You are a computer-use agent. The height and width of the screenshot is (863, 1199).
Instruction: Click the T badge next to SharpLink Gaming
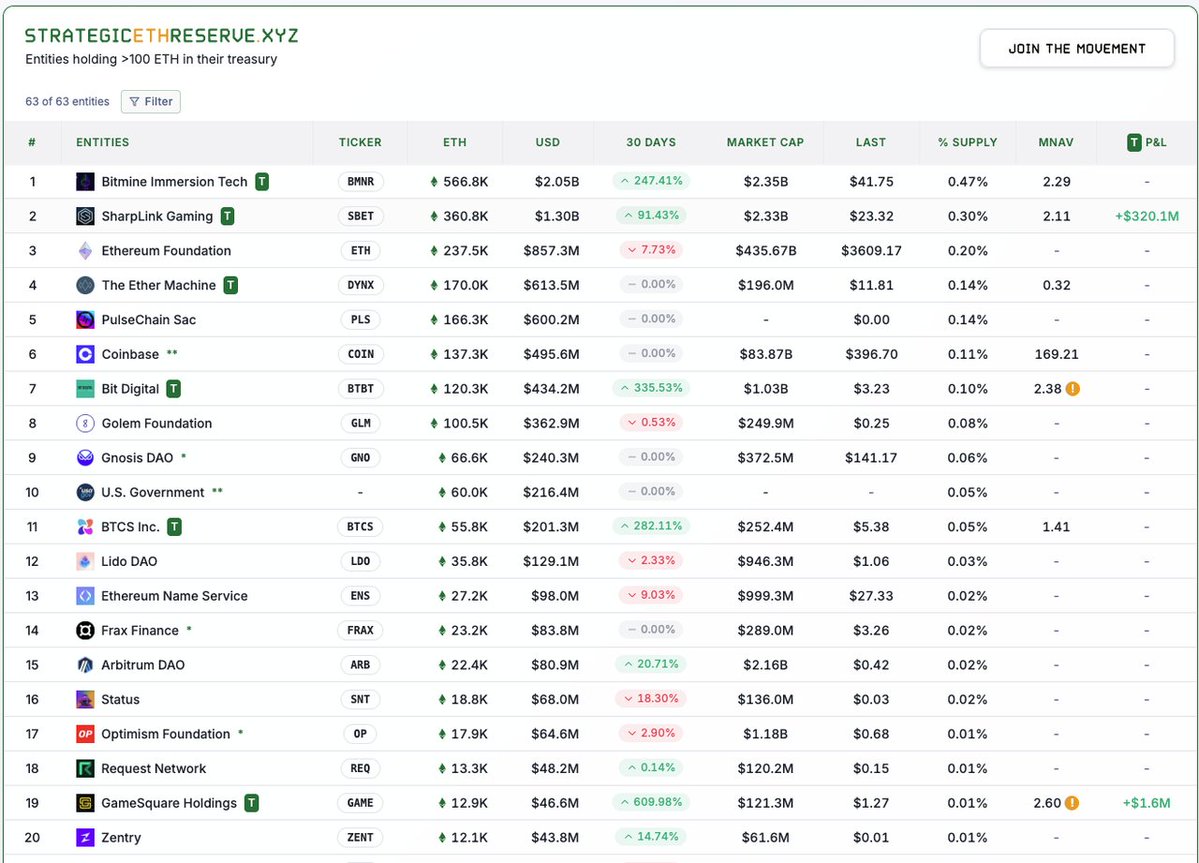tap(227, 216)
